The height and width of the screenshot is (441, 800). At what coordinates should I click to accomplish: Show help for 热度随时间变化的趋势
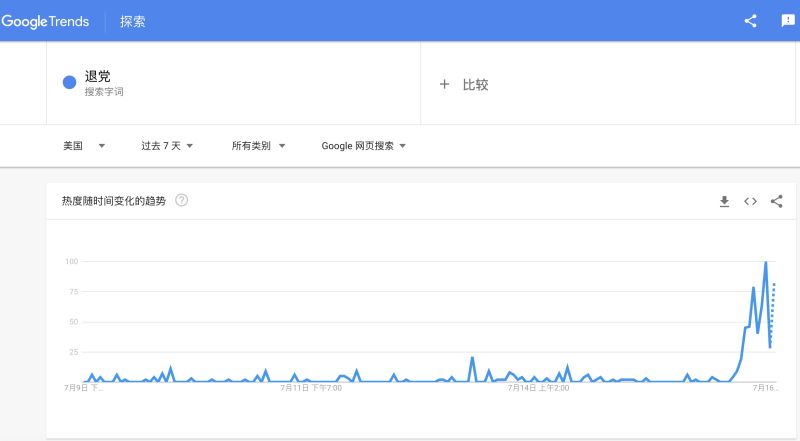coord(182,200)
